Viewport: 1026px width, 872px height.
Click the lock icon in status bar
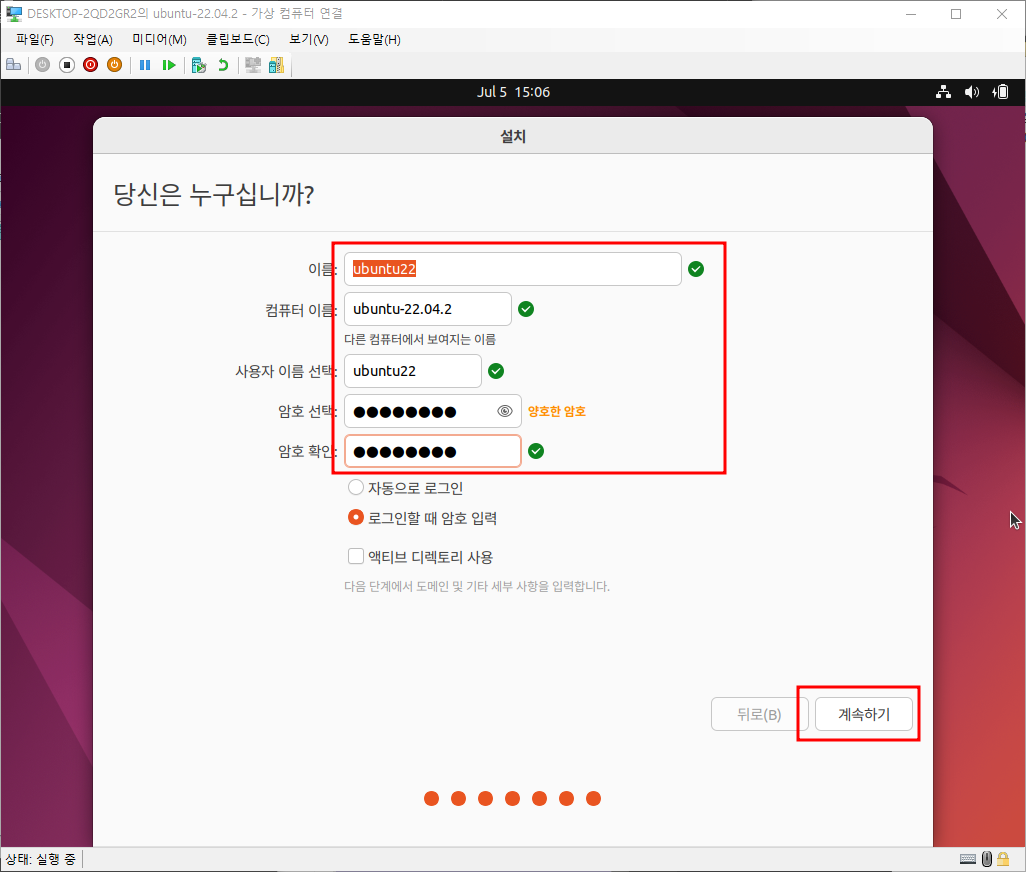(x=1003, y=859)
